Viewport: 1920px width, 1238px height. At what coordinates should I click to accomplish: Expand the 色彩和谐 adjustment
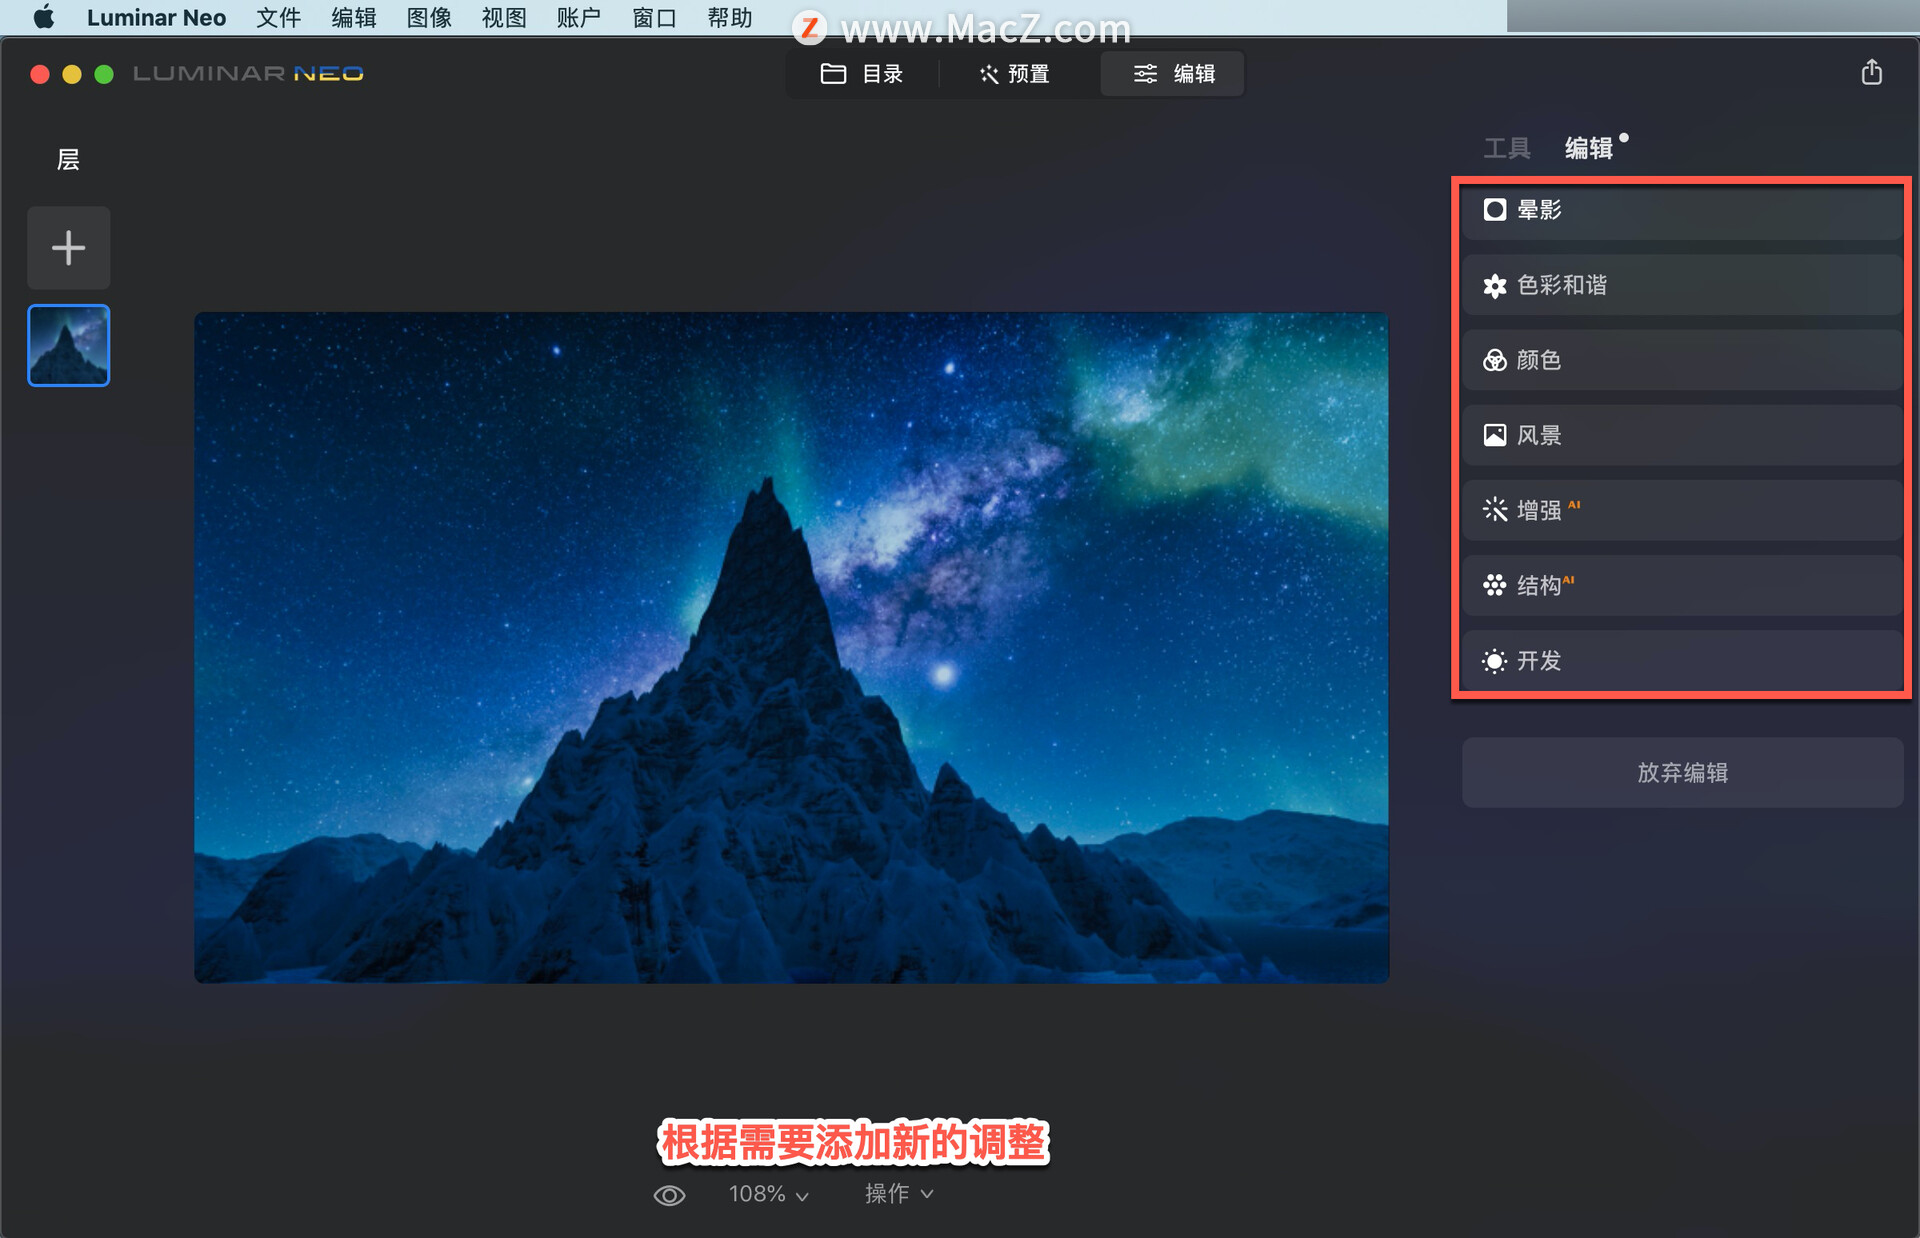coord(1682,285)
